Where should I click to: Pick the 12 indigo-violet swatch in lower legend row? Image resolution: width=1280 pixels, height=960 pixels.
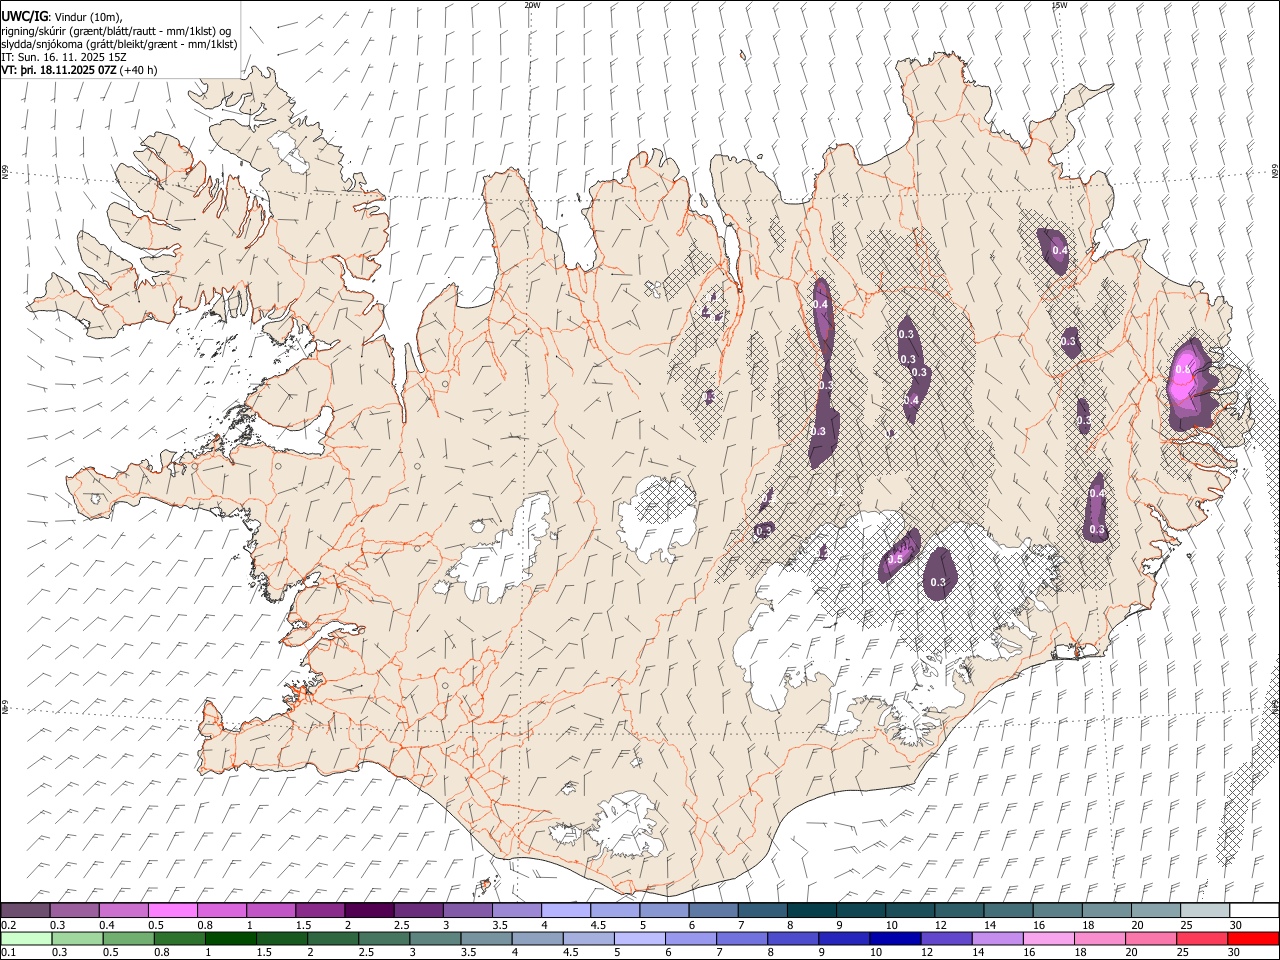(x=945, y=939)
